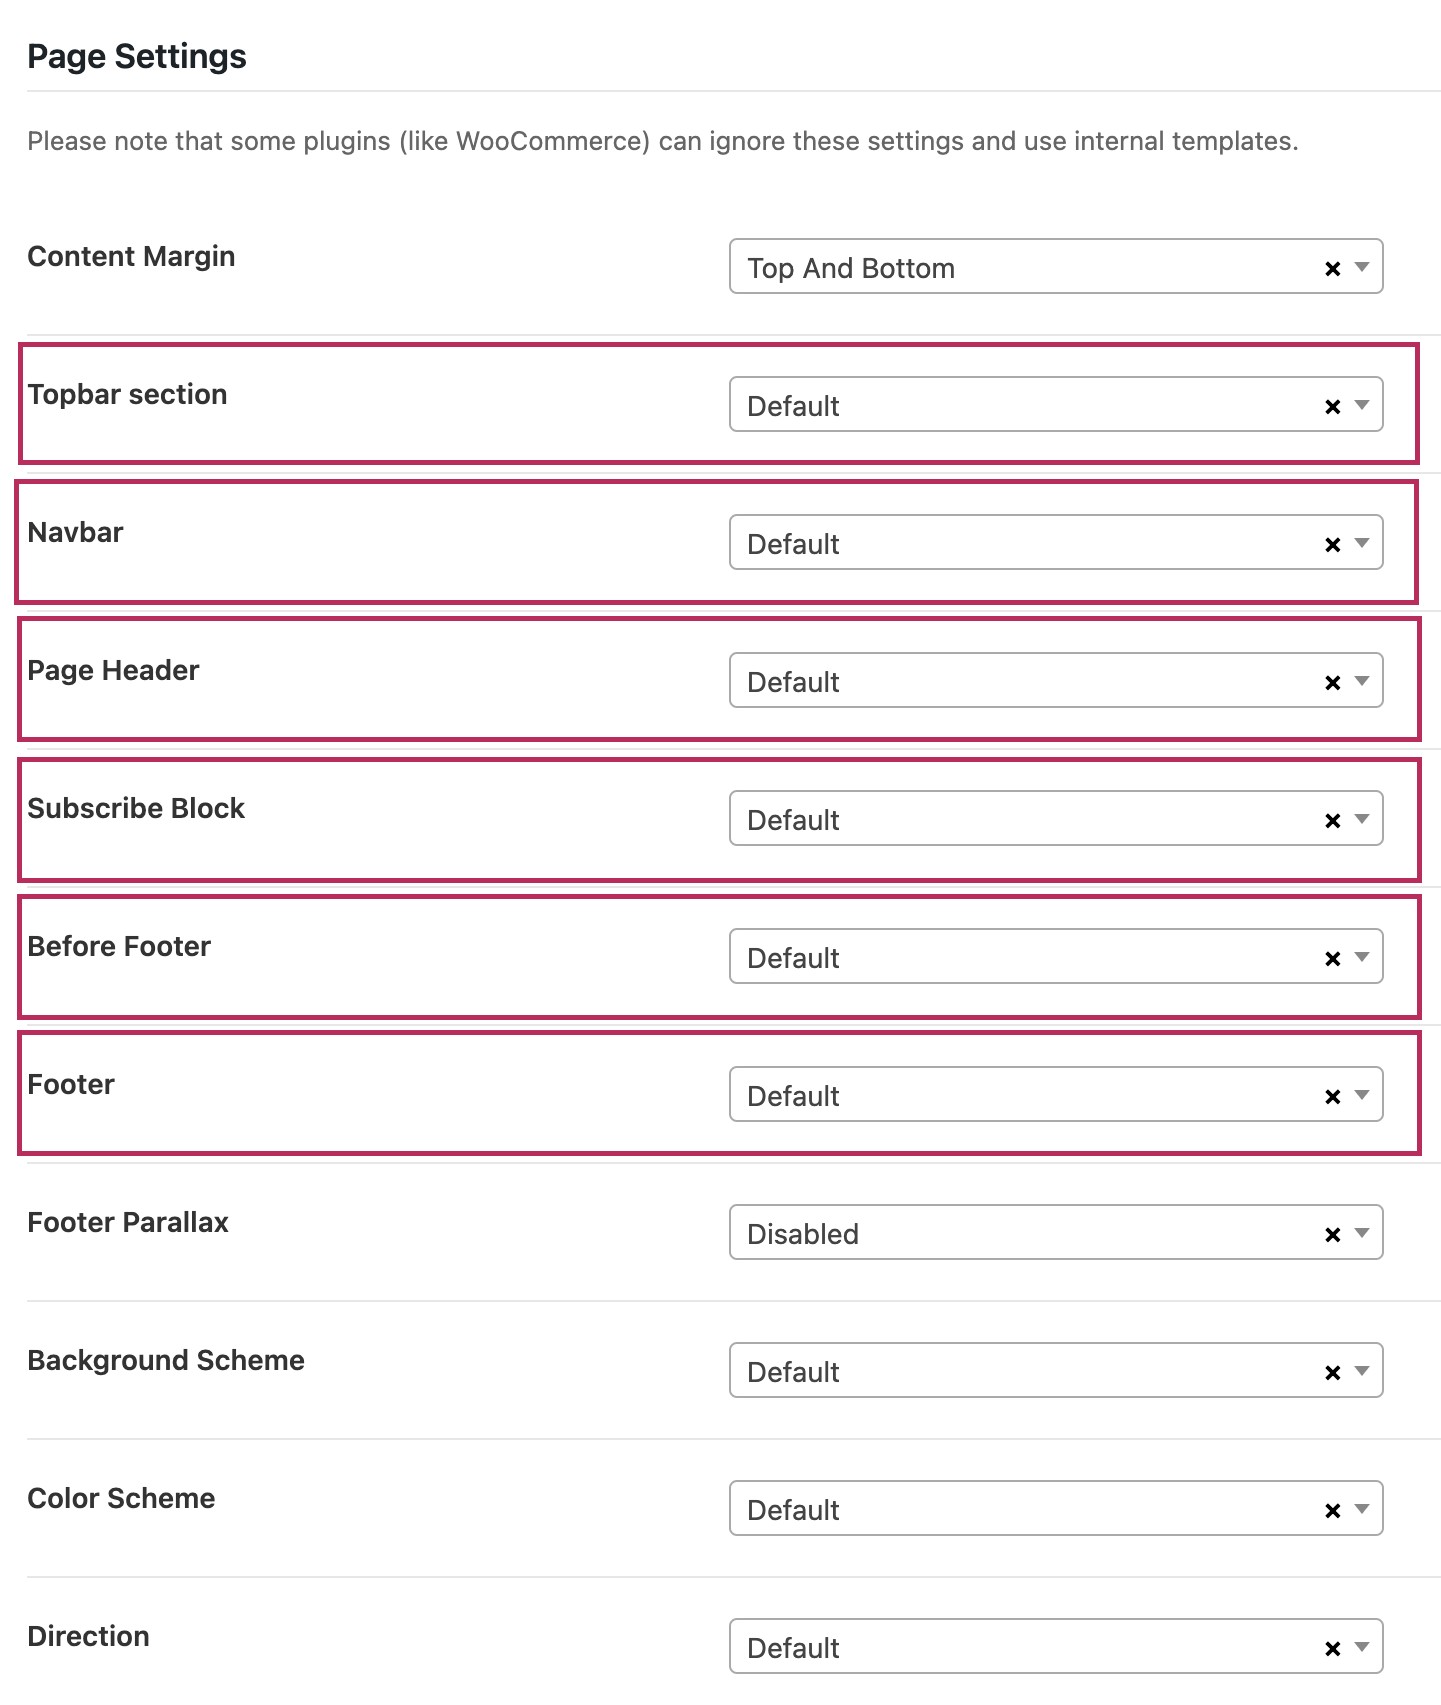Image resolution: width=1441 pixels, height=1705 pixels.
Task: Clear the Subscribe Block selection with x
Action: [x=1332, y=820]
